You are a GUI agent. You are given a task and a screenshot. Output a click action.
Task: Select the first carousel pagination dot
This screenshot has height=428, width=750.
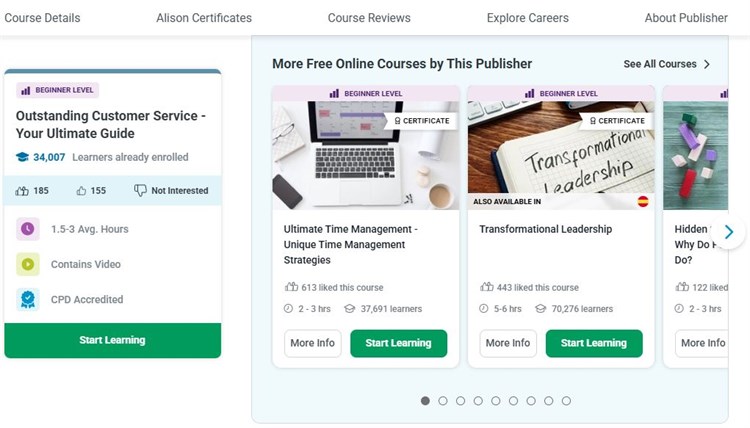pos(425,401)
